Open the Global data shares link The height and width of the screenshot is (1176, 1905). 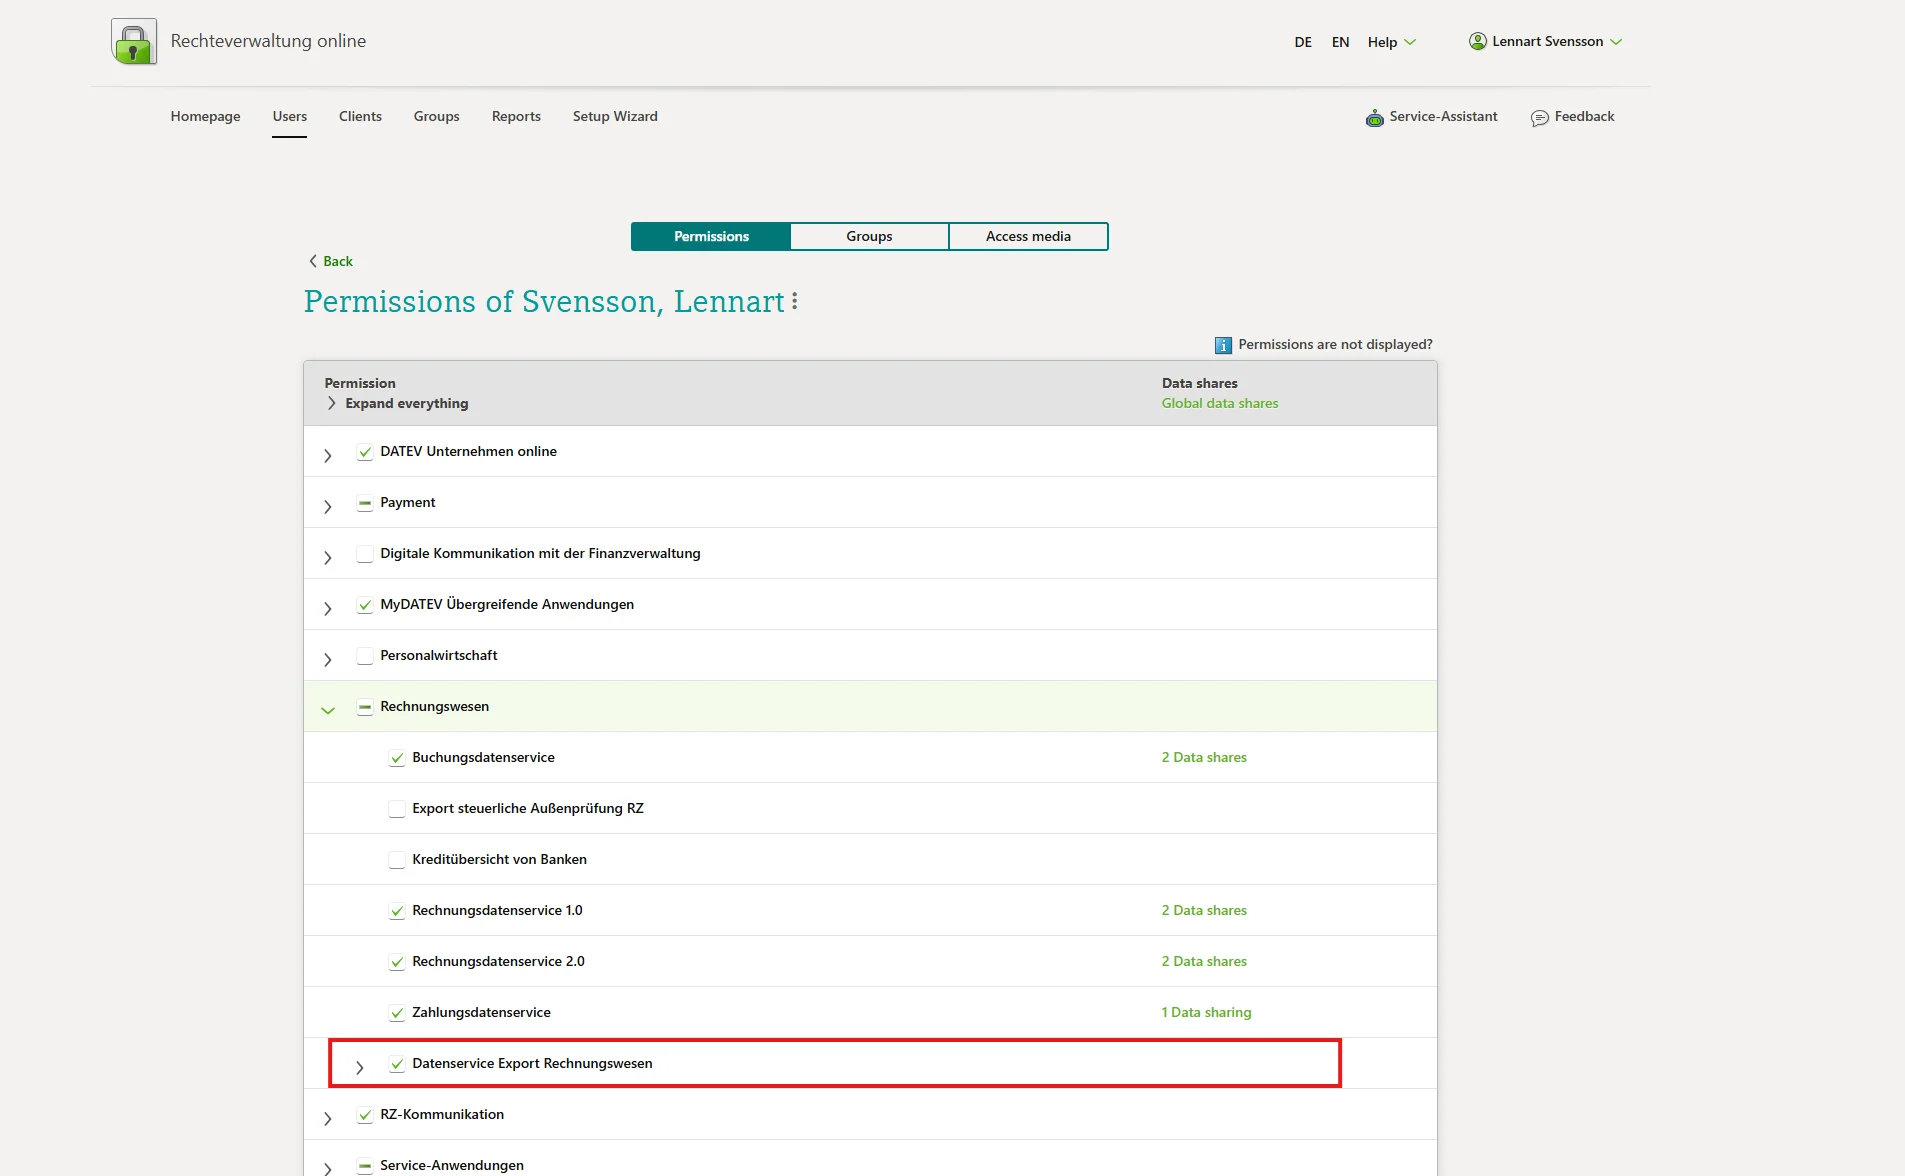pyautogui.click(x=1220, y=403)
